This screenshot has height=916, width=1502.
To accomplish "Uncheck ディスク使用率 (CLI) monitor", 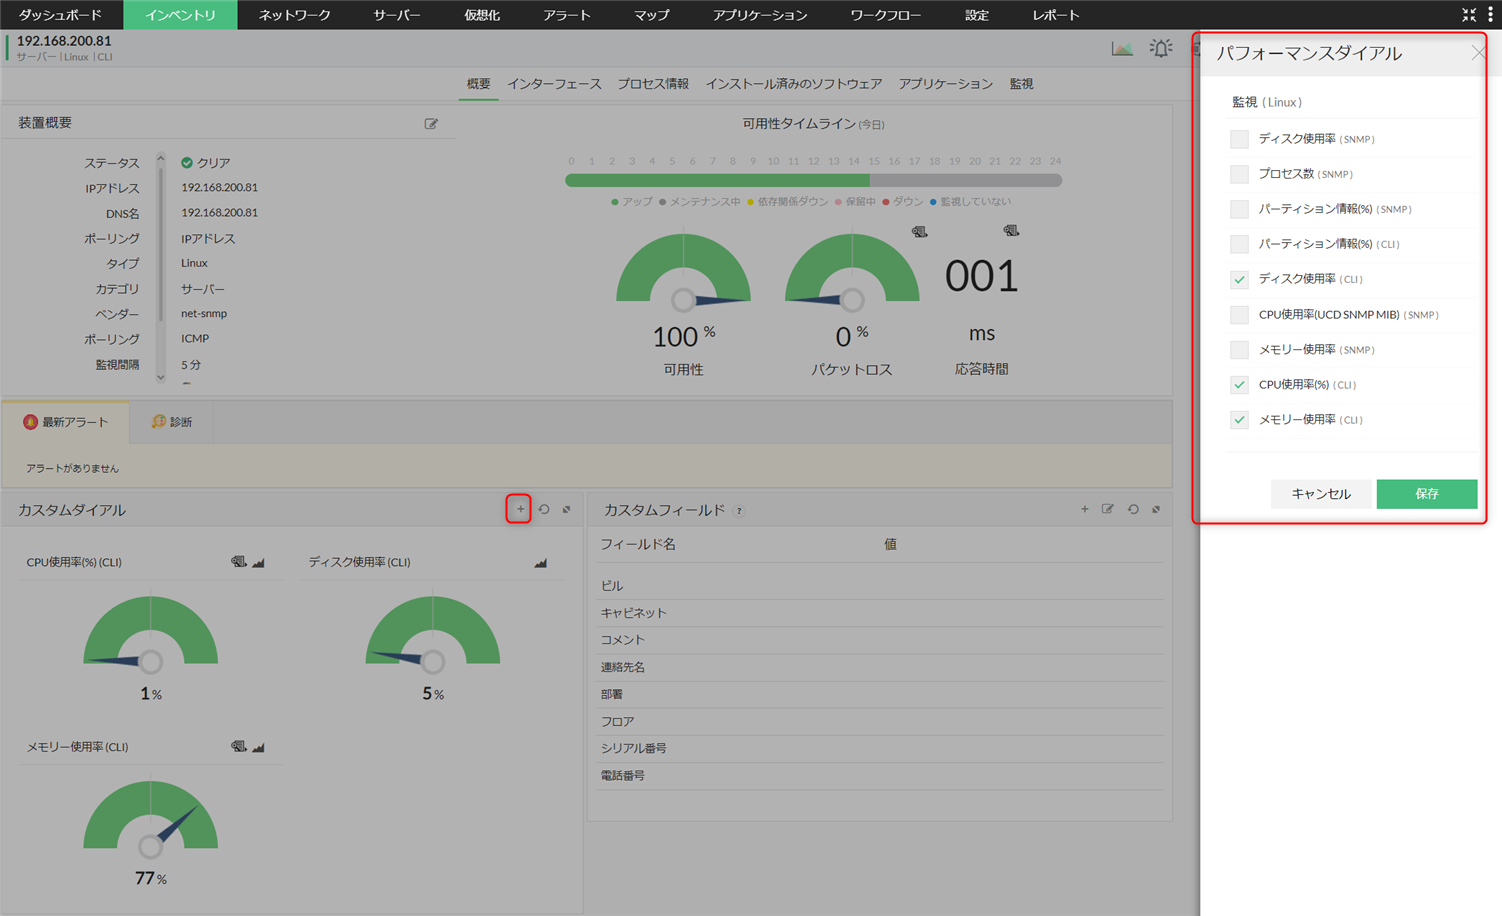I will pos(1239,279).
